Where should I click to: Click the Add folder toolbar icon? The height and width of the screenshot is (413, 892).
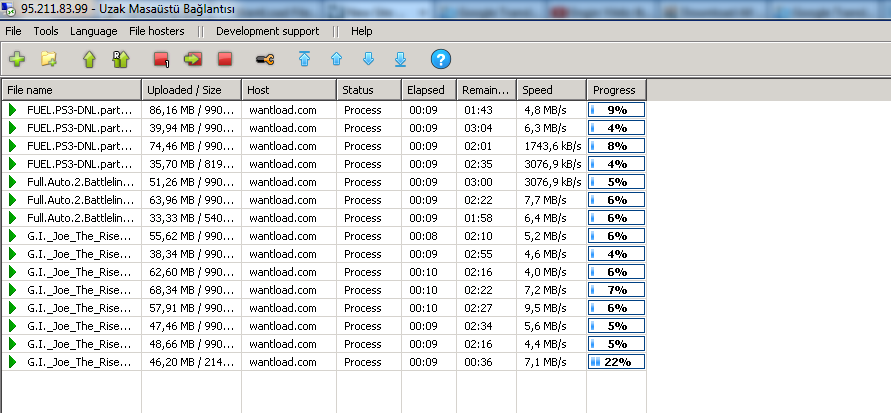(x=49, y=59)
